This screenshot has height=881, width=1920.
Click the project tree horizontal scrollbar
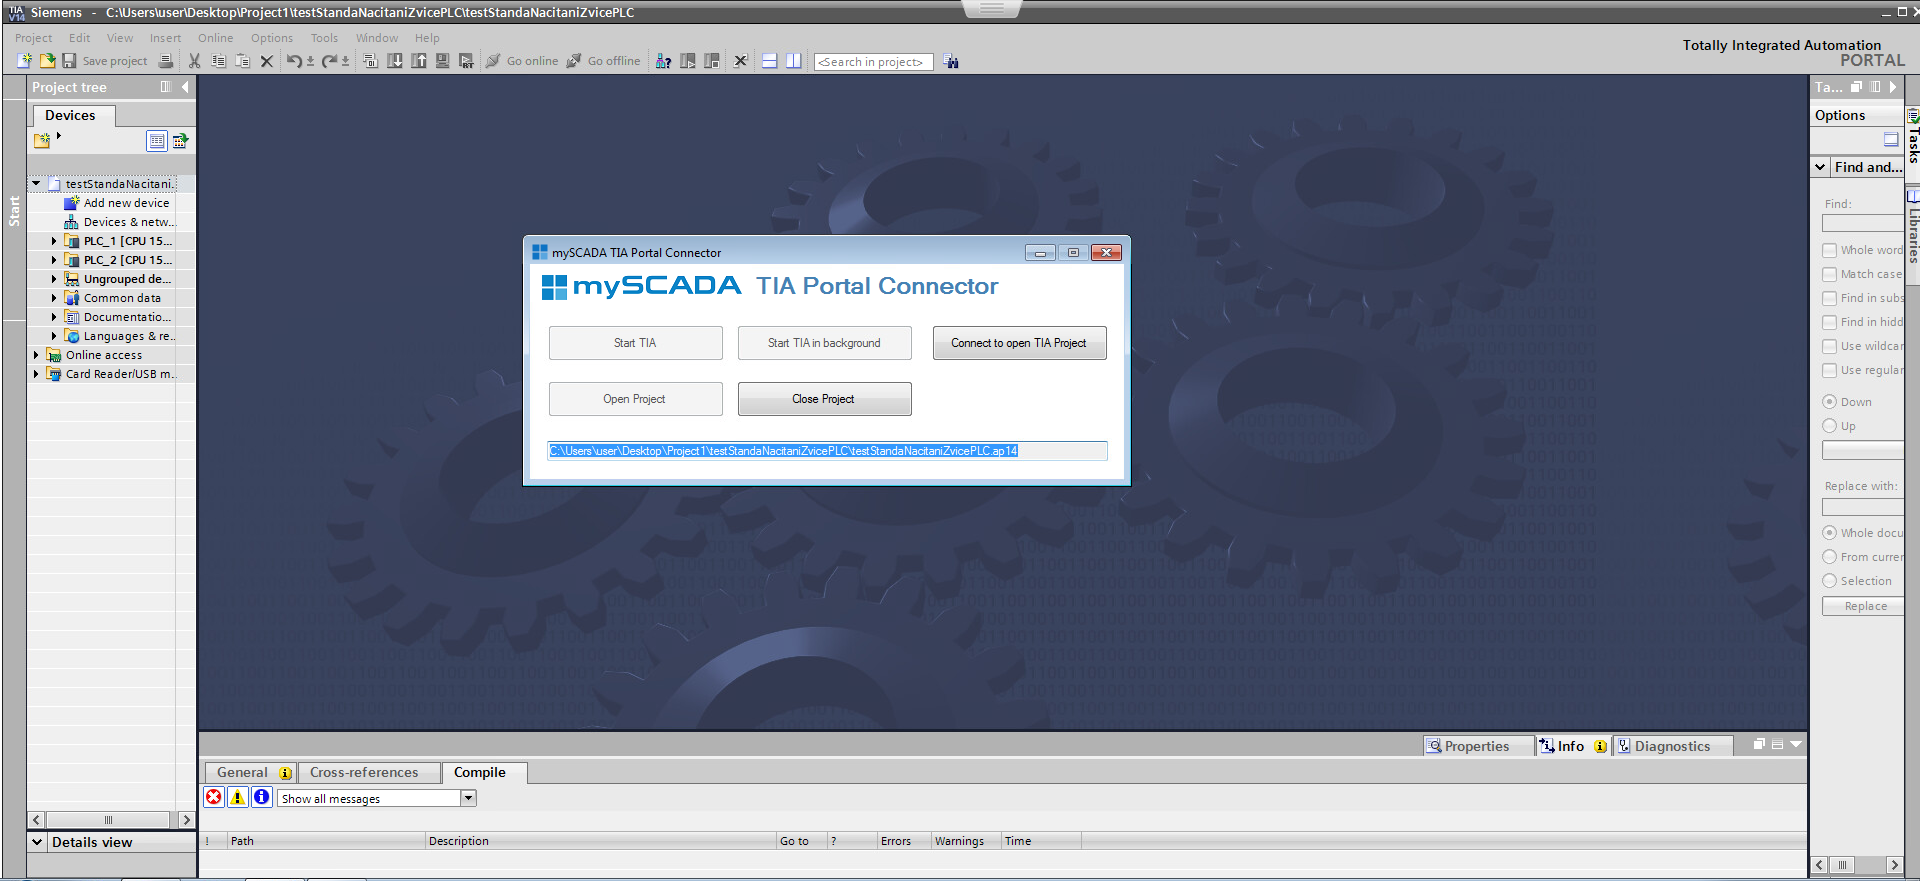pyautogui.click(x=110, y=820)
